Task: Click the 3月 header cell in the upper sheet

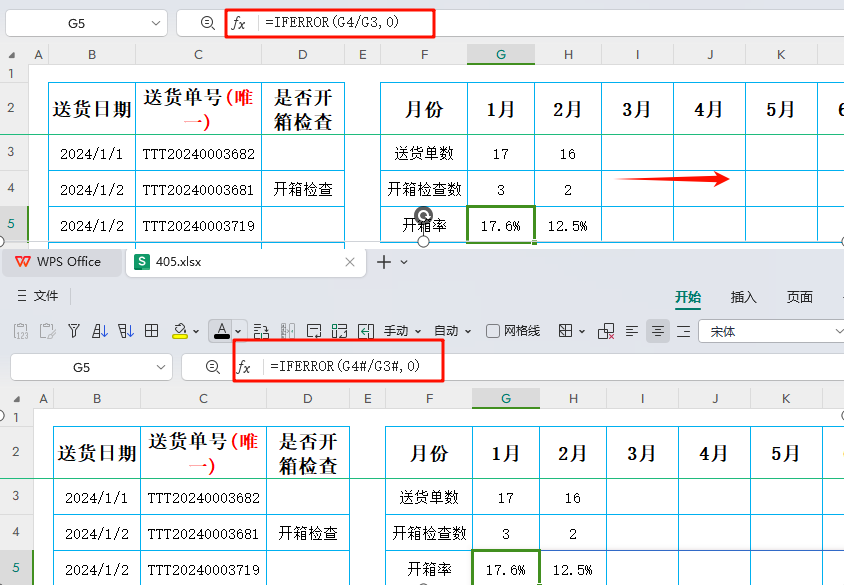Action: tap(637, 109)
